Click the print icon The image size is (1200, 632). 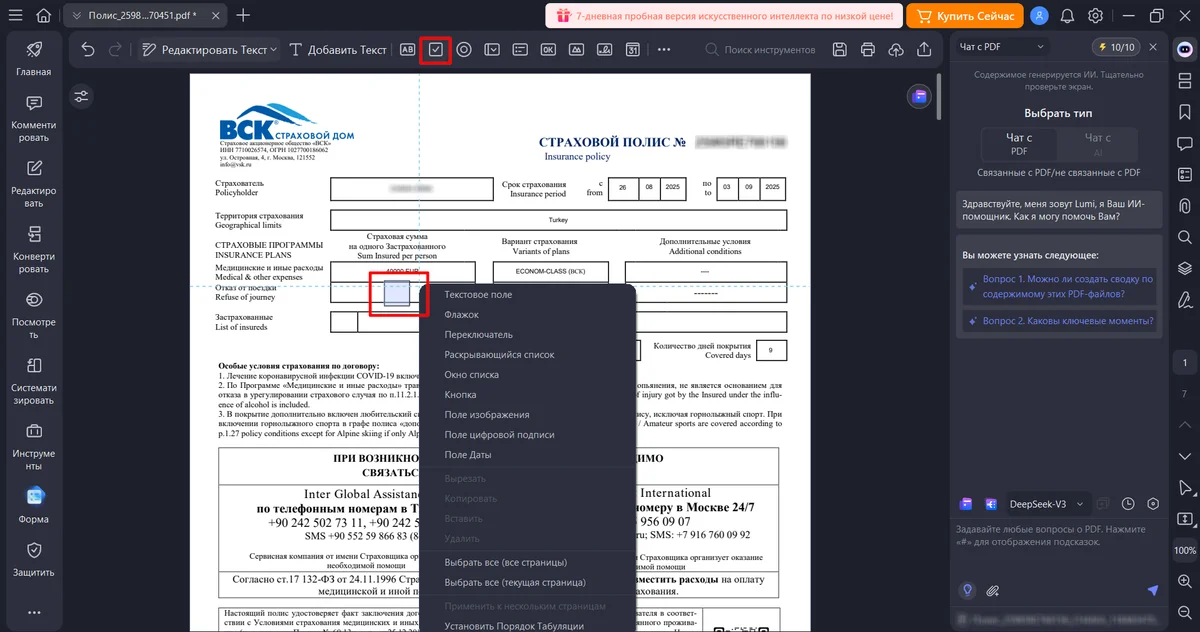click(868, 49)
